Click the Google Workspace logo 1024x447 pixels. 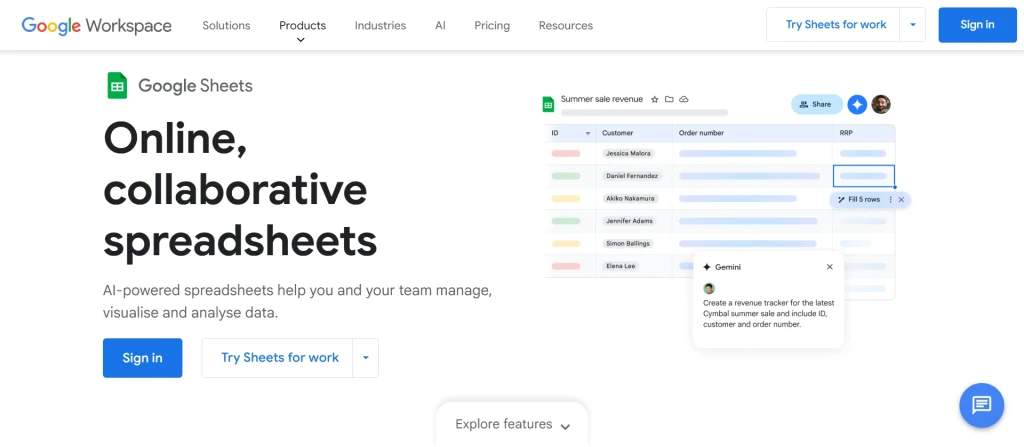pyautogui.click(x=97, y=25)
